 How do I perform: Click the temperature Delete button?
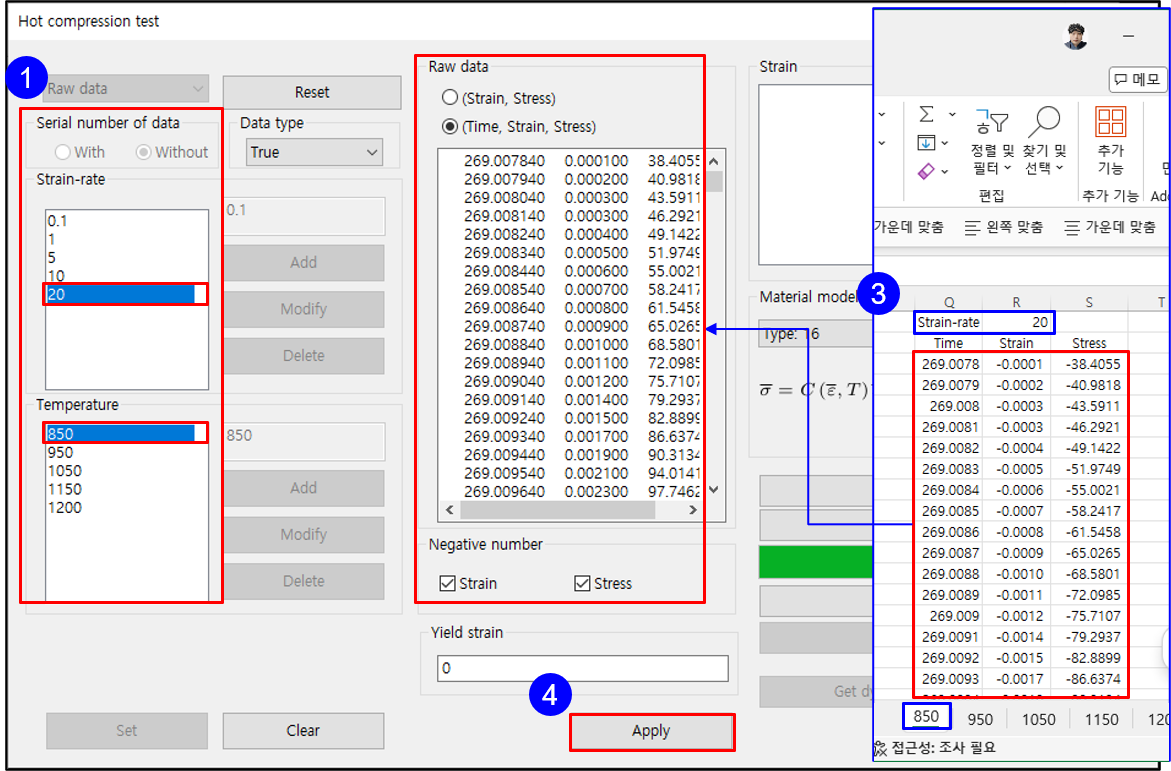(304, 581)
